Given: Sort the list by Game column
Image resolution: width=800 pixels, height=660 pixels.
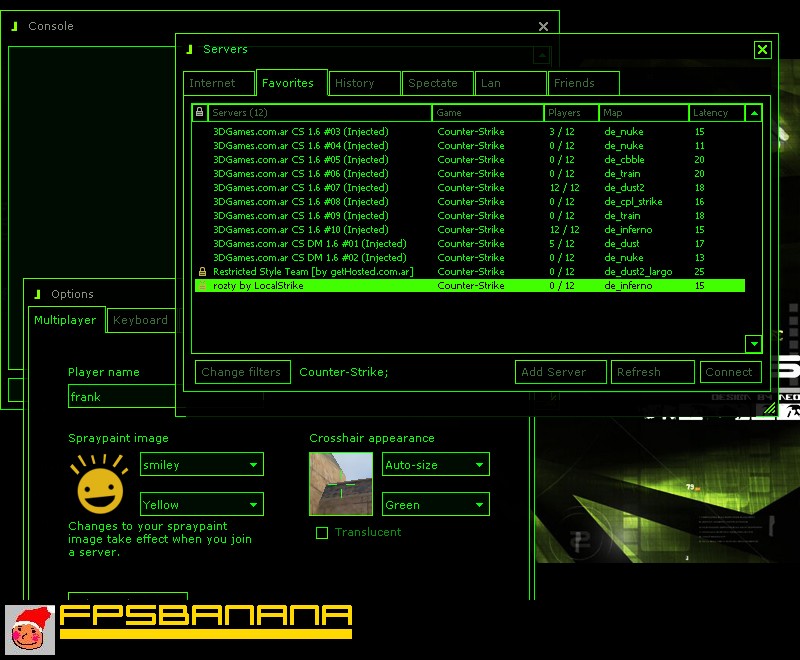Looking at the screenshot, I should coord(488,113).
